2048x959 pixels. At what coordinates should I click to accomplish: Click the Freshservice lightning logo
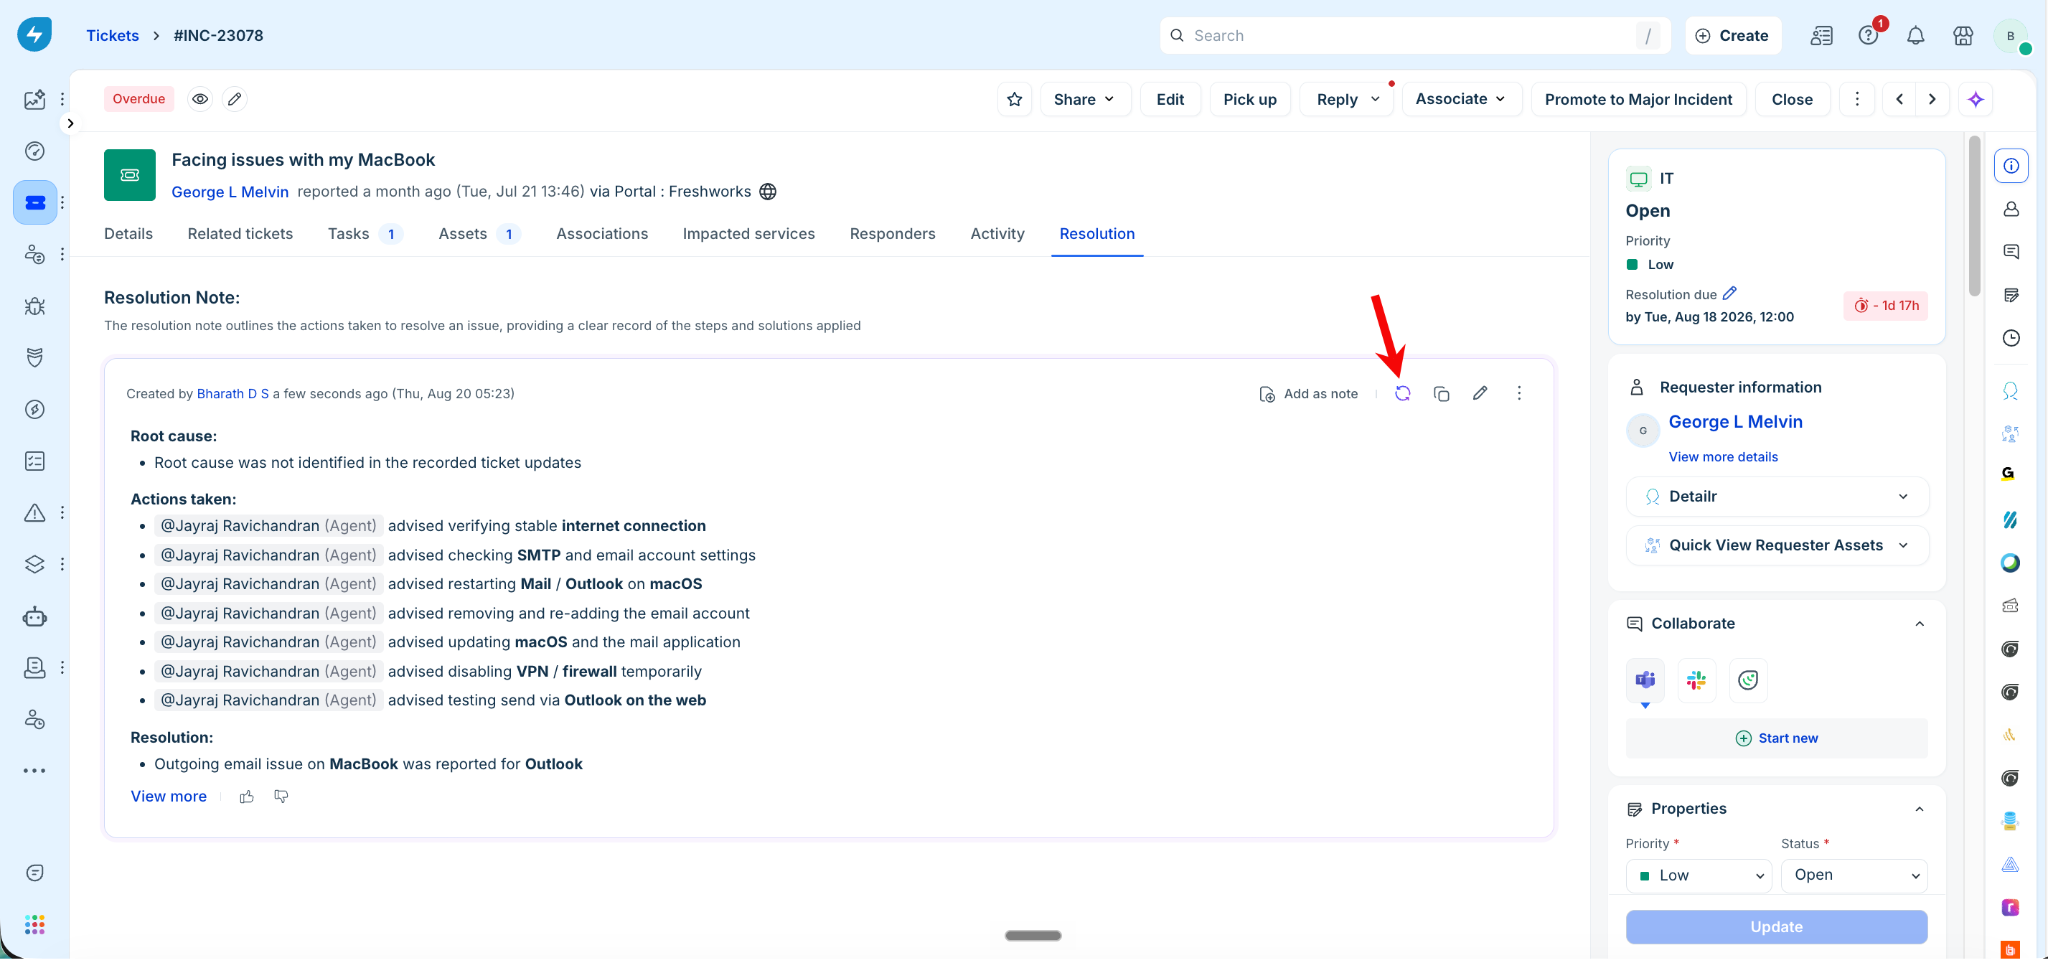click(35, 35)
